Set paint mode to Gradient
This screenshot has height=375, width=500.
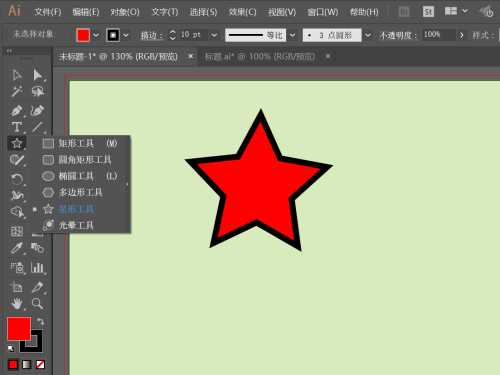(26, 364)
